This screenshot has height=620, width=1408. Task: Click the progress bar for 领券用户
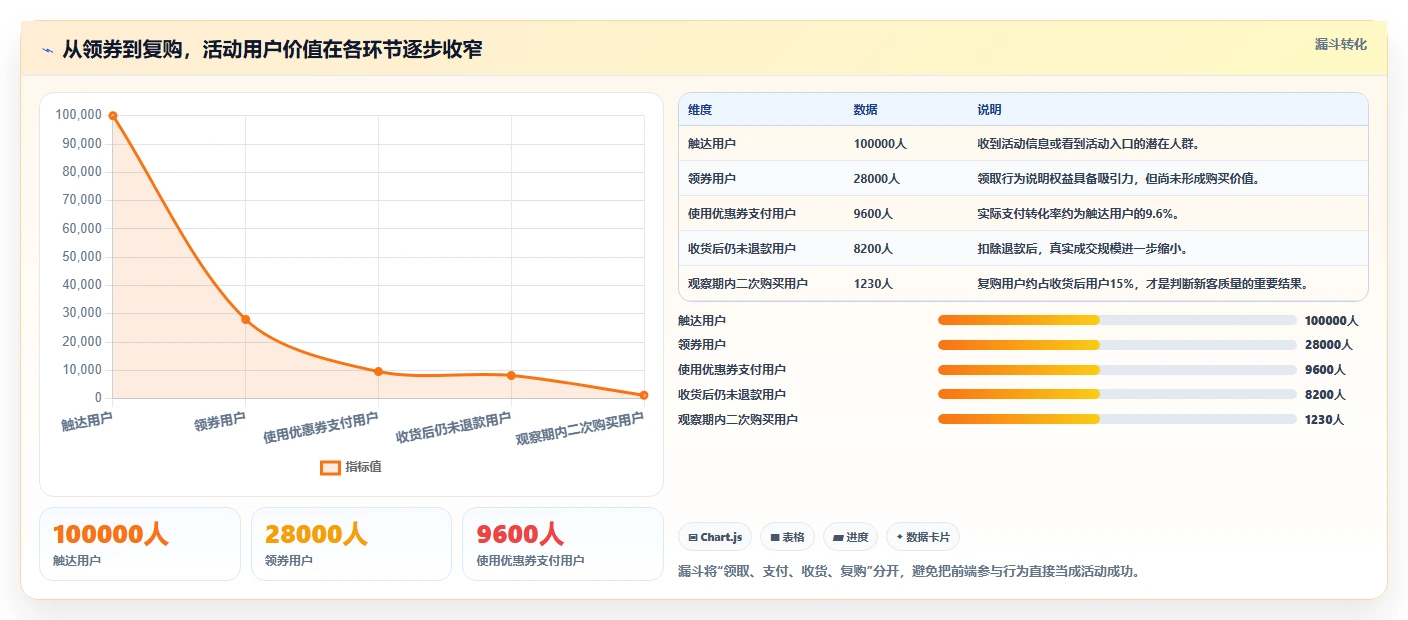[x=1117, y=345]
